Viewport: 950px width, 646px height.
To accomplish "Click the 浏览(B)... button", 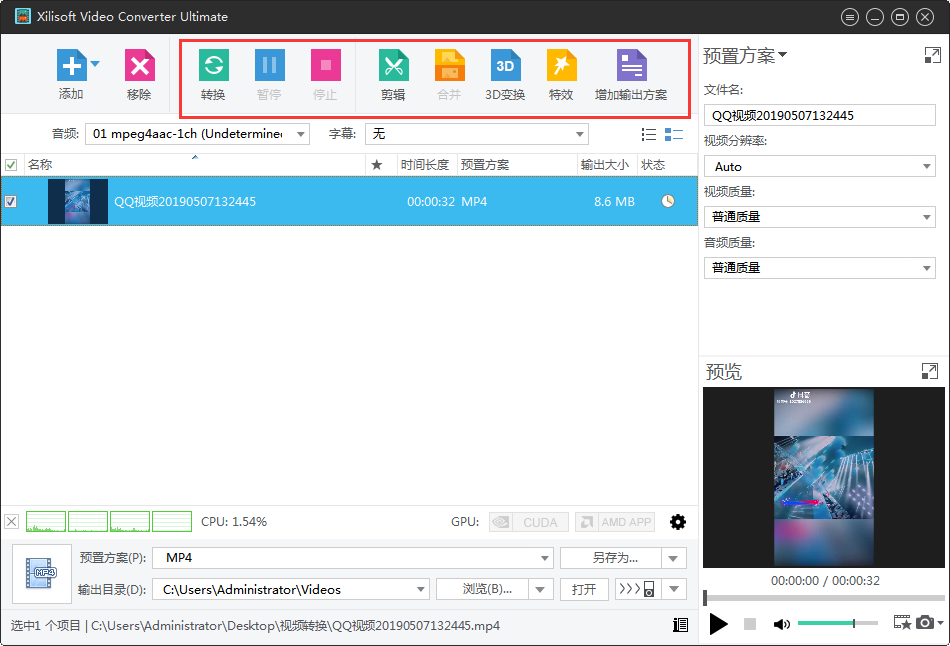I will (x=482, y=589).
